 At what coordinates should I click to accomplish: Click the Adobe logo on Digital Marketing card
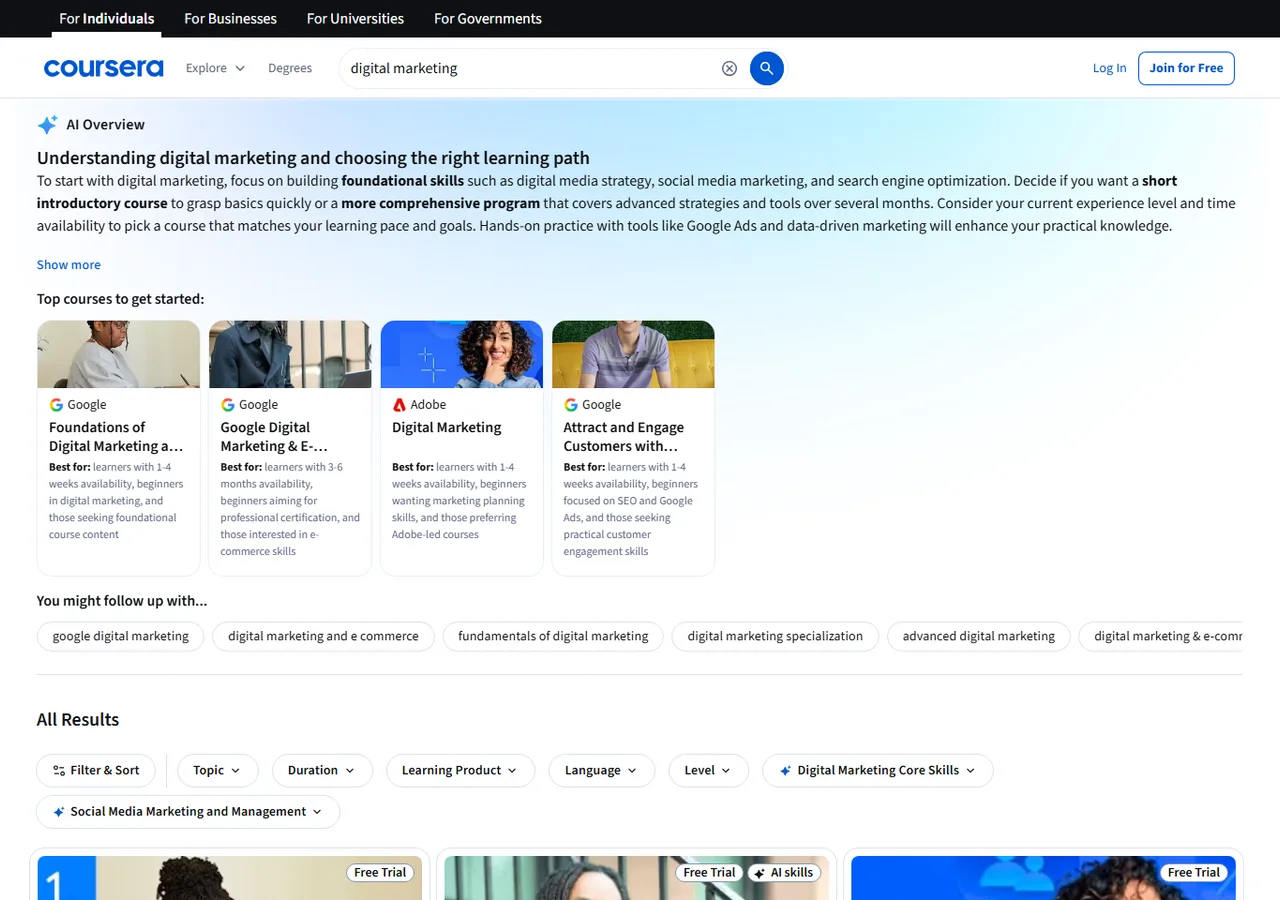tap(399, 405)
